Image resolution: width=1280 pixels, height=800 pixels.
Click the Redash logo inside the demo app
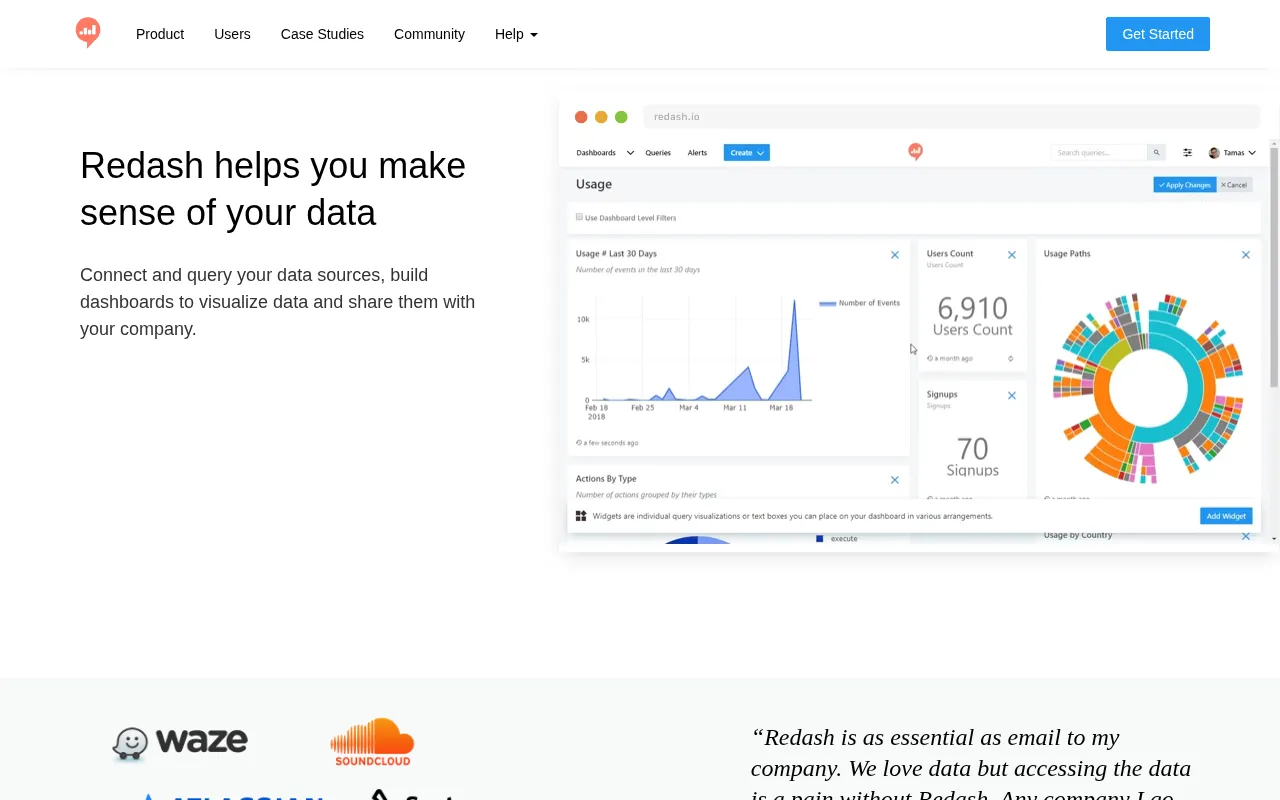point(915,152)
